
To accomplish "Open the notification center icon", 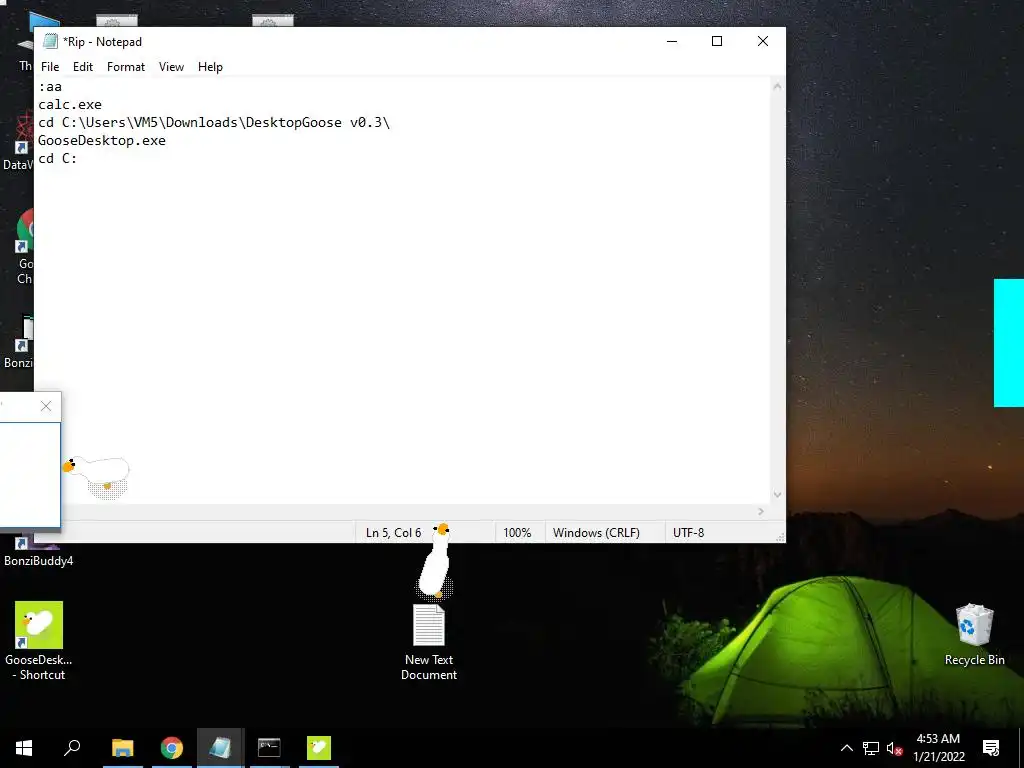I will click(x=991, y=748).
